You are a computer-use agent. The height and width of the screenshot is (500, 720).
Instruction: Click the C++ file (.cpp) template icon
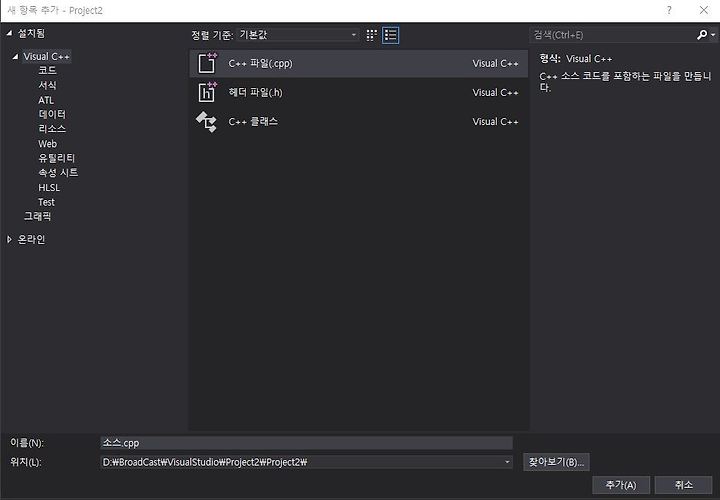[207, 63]
